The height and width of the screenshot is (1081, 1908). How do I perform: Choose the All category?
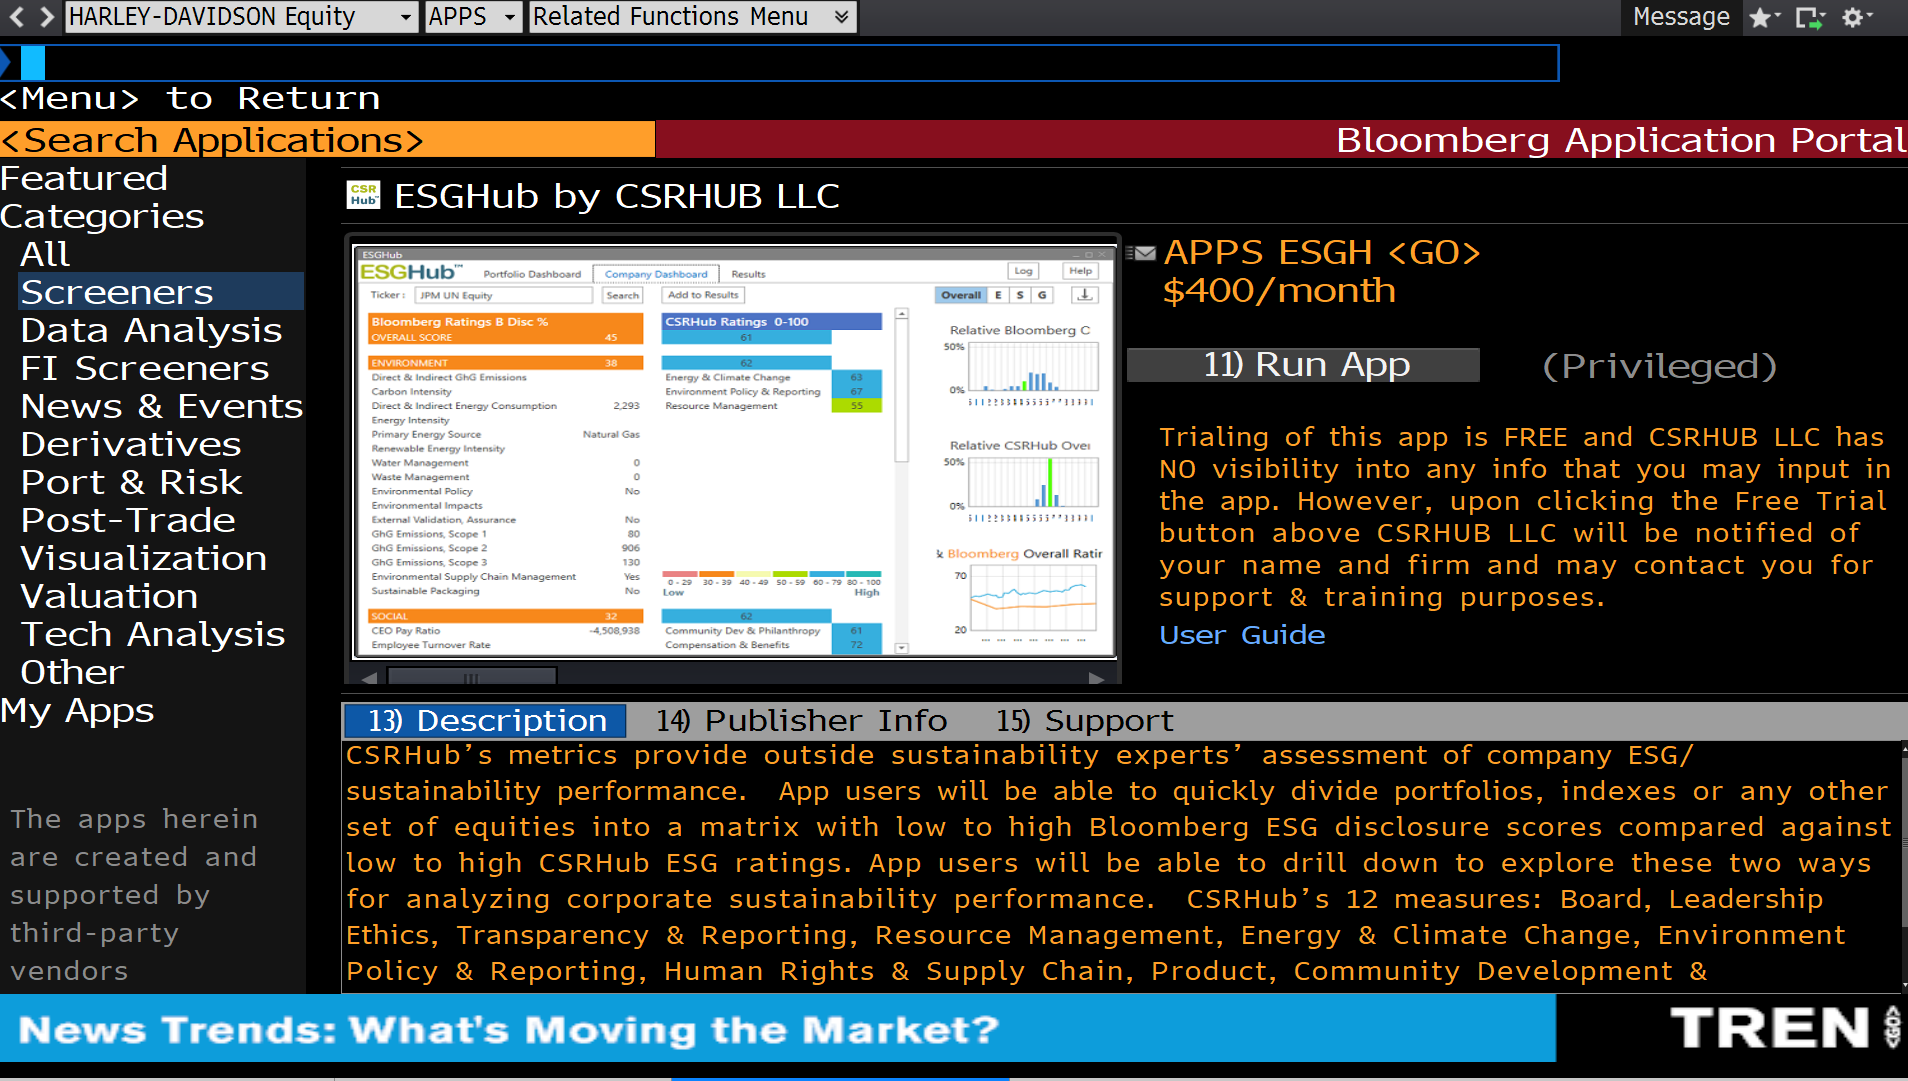click(x=45, y=254)
